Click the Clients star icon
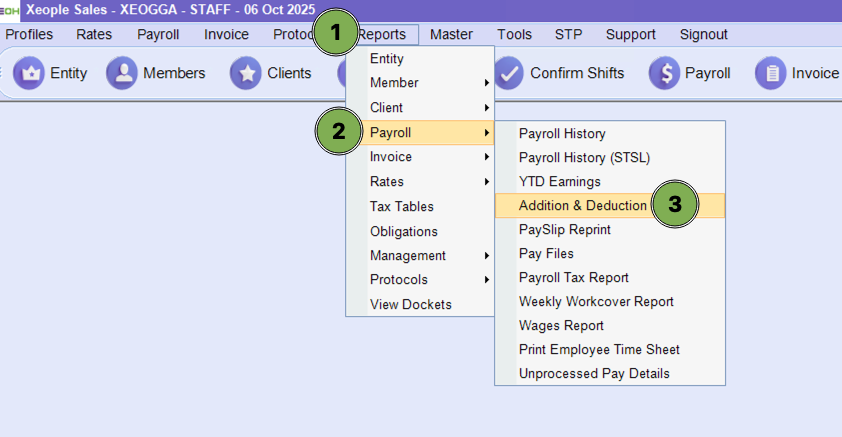842x437 pixels. coord(246,73)
